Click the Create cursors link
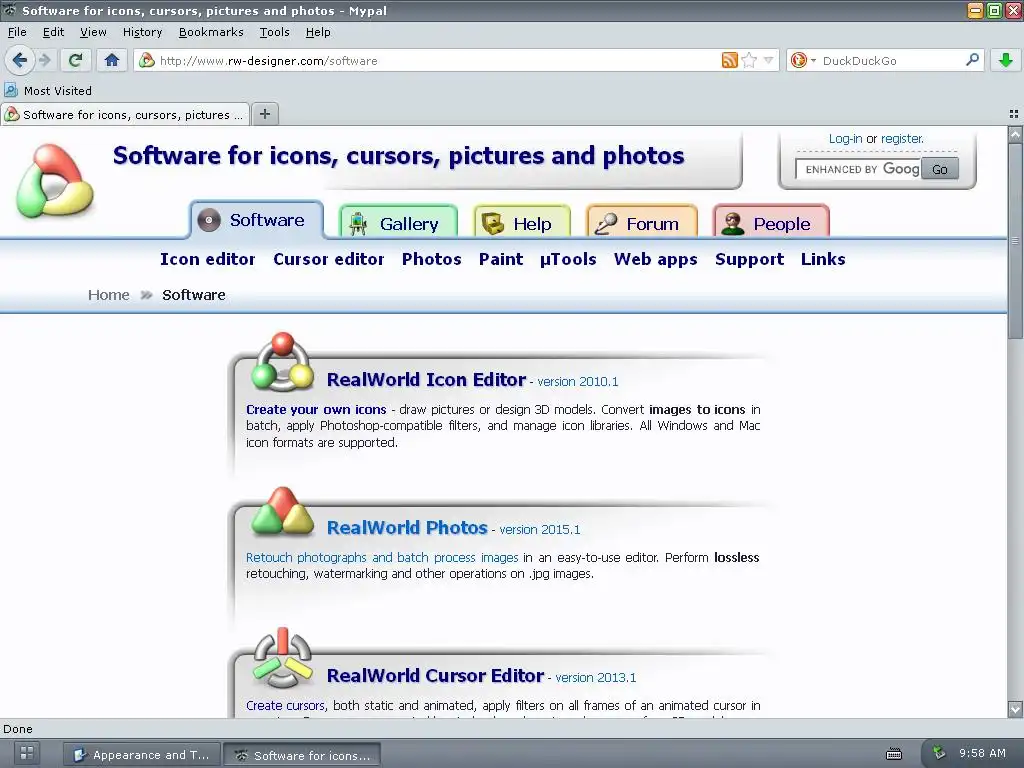1024x768 pixels. coord(286,706)
